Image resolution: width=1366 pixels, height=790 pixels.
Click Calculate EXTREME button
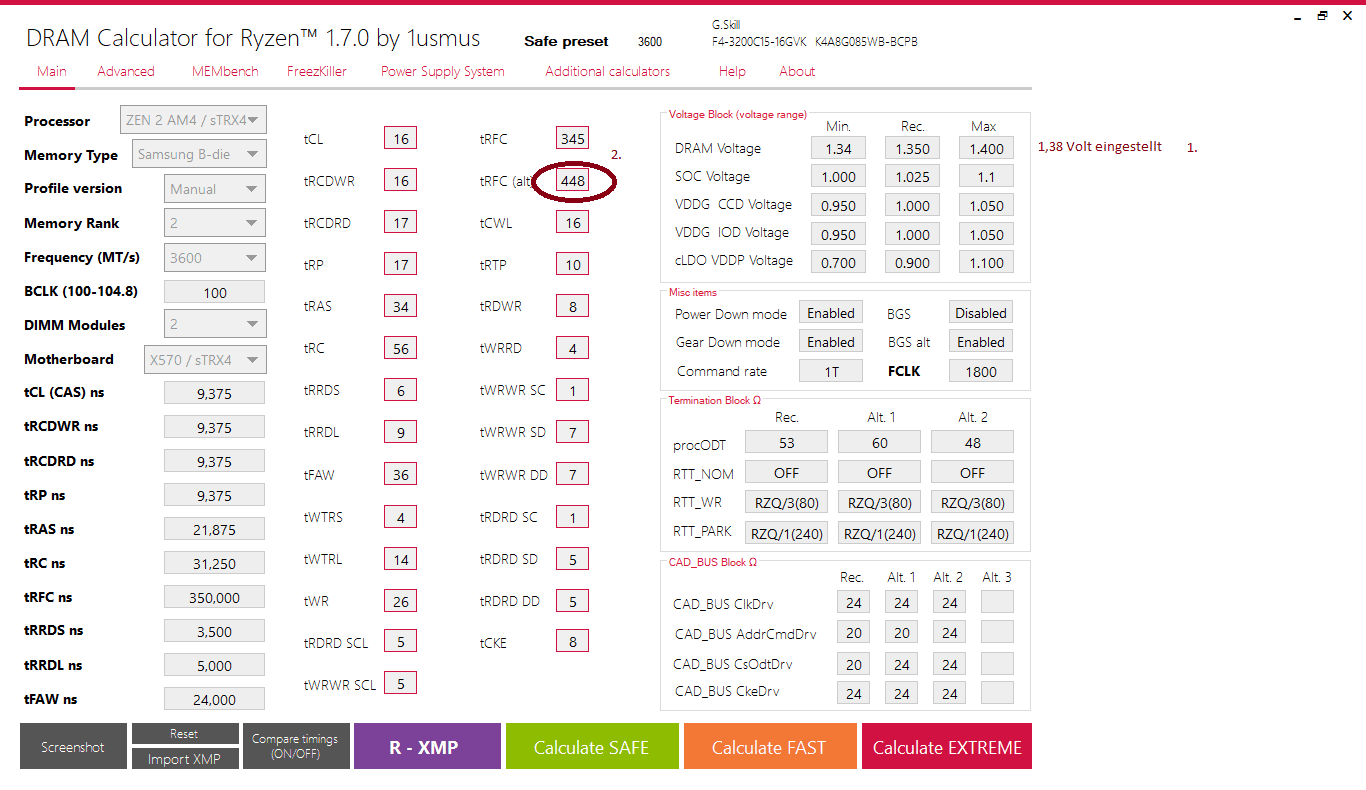pyautogui.click(x=947, y=746)
